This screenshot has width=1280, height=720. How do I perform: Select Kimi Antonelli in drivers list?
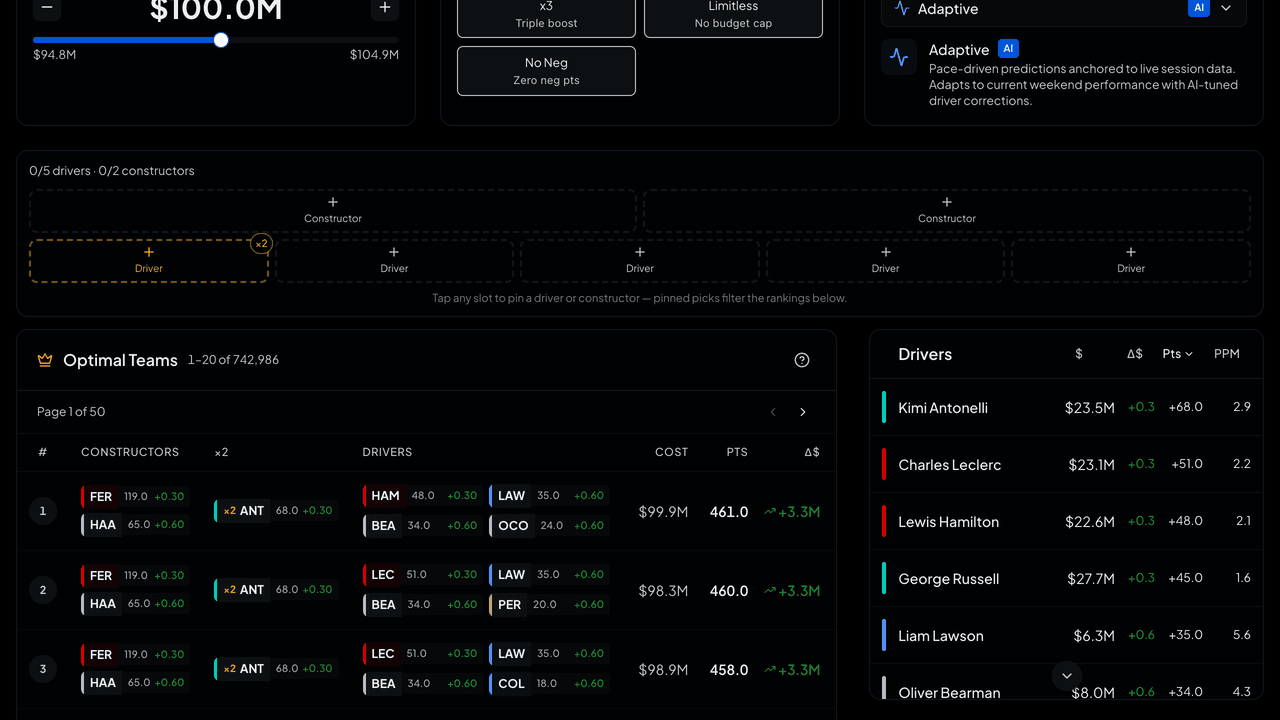[x=1066, y=407]
